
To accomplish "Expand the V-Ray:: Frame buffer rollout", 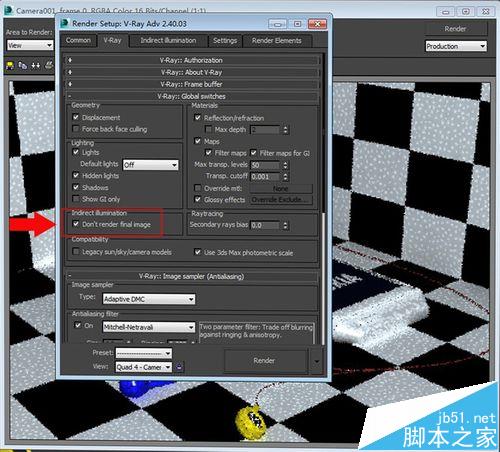I will [192, 84].
